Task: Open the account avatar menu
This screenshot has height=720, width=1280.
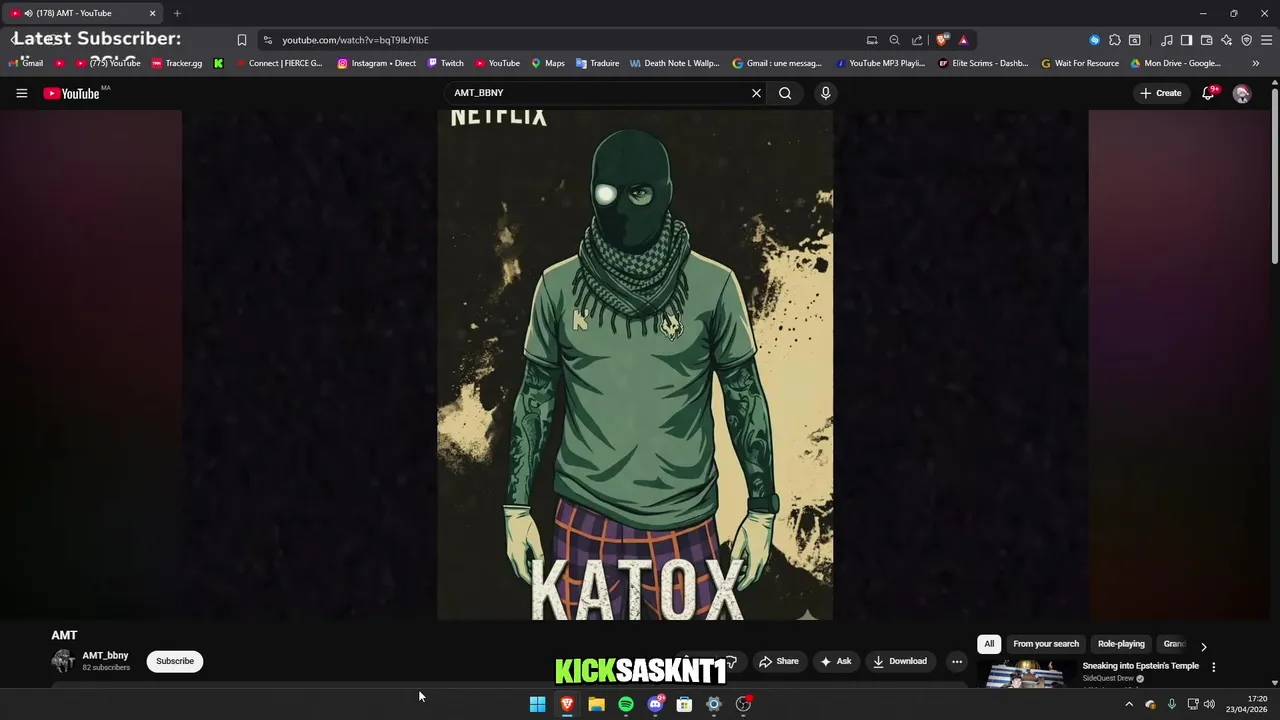Action: [1242, 93]
